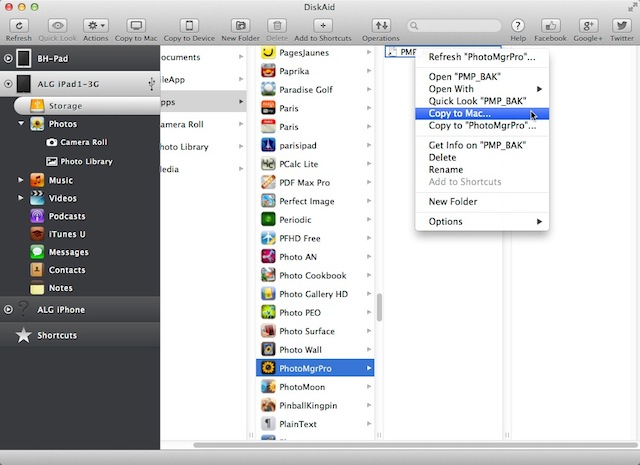Choose Quick Look "PMP_BAK" menu item
The height and width of the screenshot is (465, 640).
coord(482,101)
